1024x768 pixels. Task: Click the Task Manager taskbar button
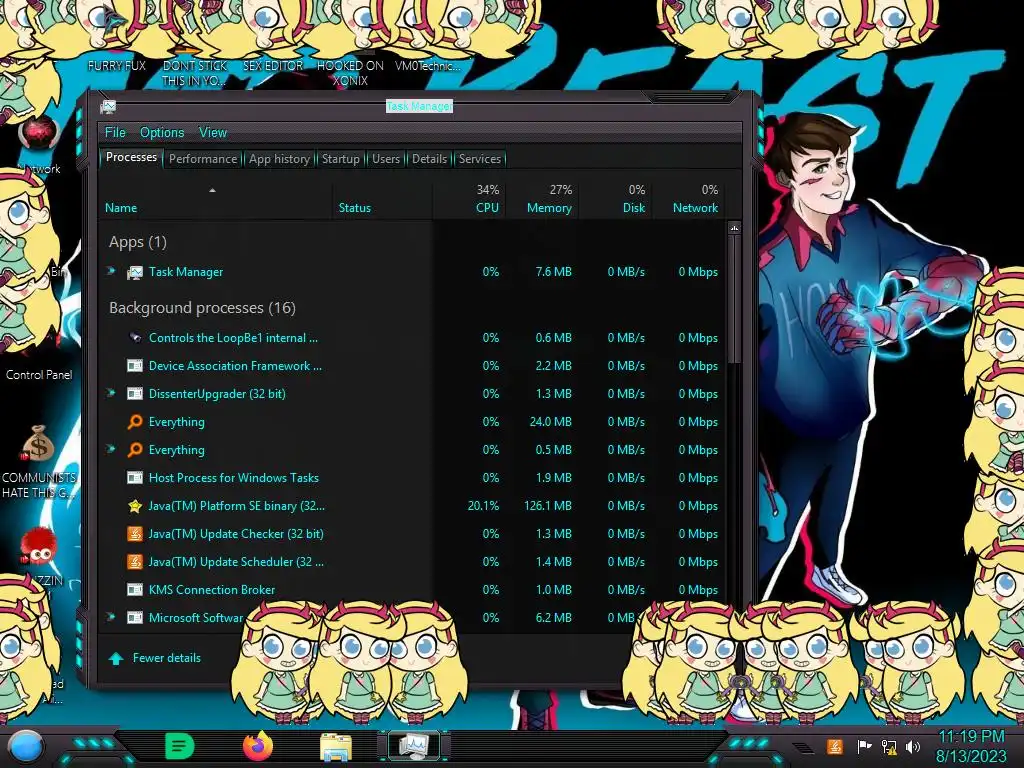(414, 746)
